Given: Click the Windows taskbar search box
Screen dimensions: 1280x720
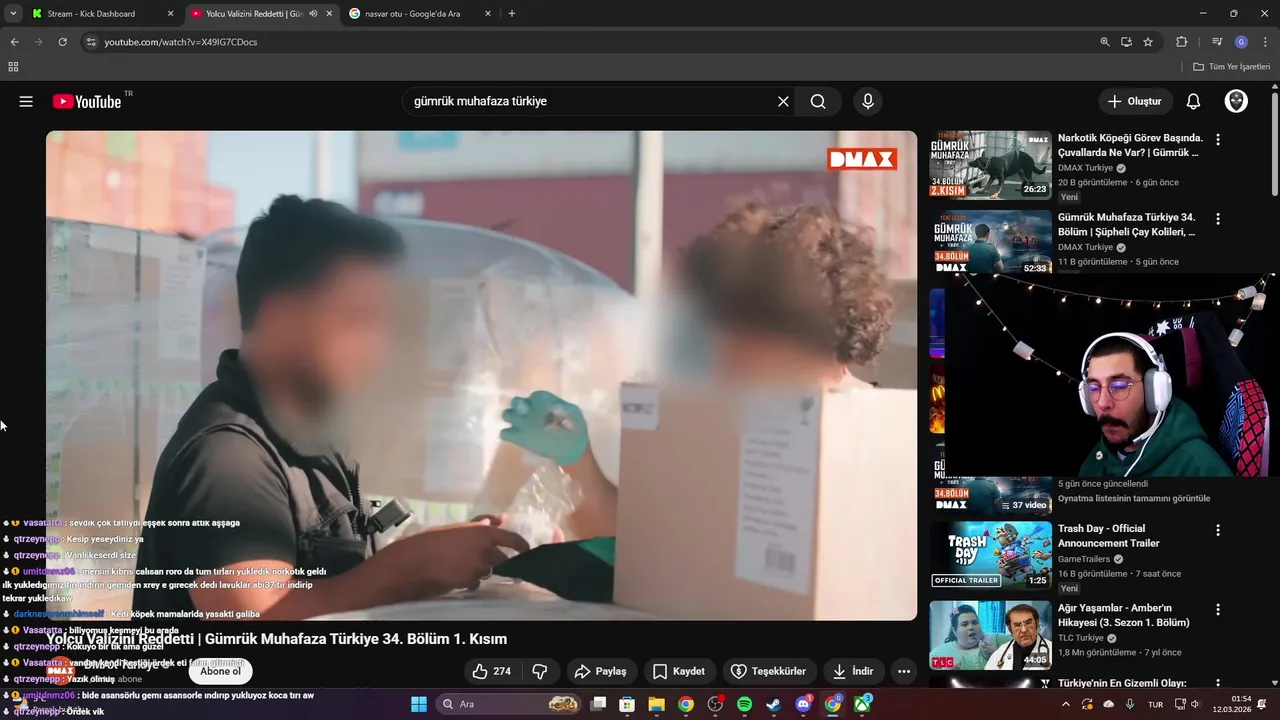Looking at the screenshot, I should tap(510, 704).
